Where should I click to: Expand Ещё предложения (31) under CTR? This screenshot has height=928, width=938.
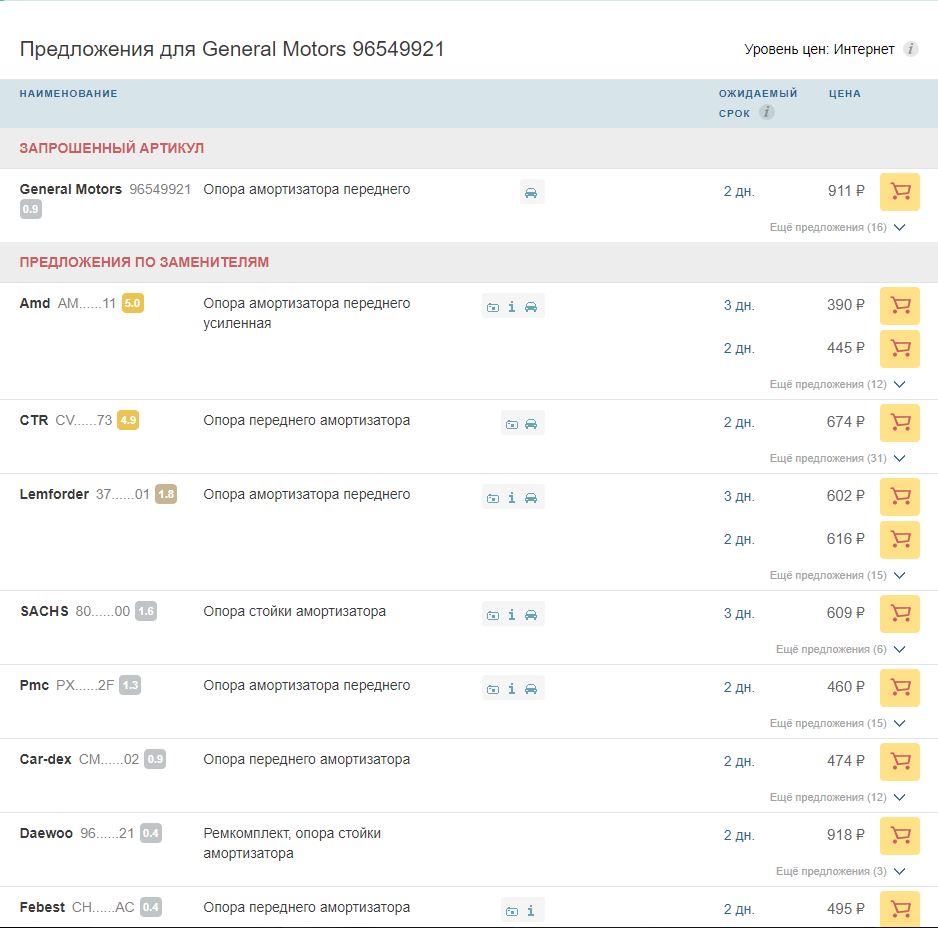pyautogui.click(x=837, y=459)
